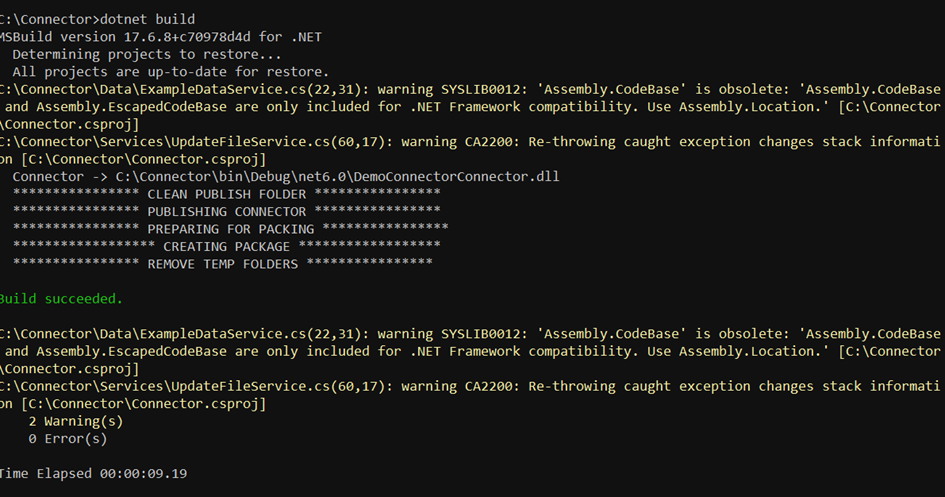Click 'CREATING PACKAGE' step line
This screenshot has width=945, height=497.
pos(227,246)
